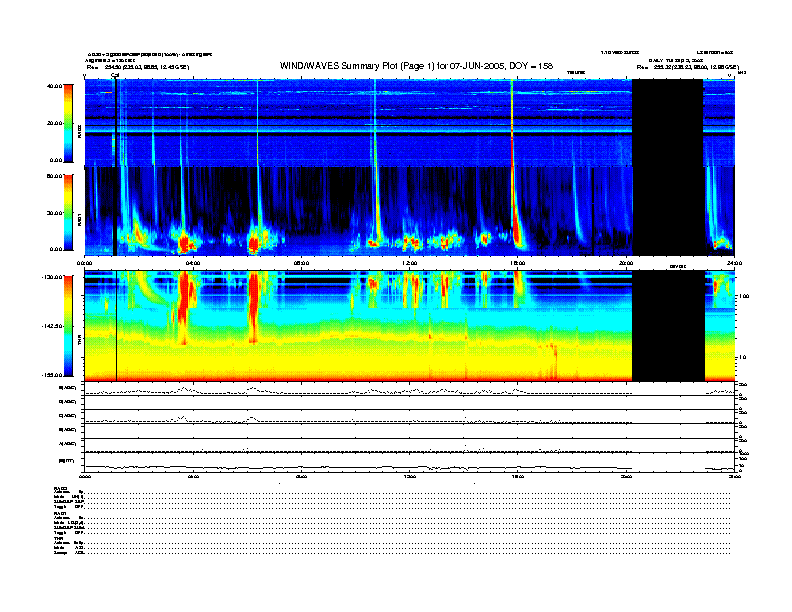The width and height of the screenshot is (792, 612).
Task: Click the 12:00 tick label under the RAD1 panel
Action: (x=410, y=263)
